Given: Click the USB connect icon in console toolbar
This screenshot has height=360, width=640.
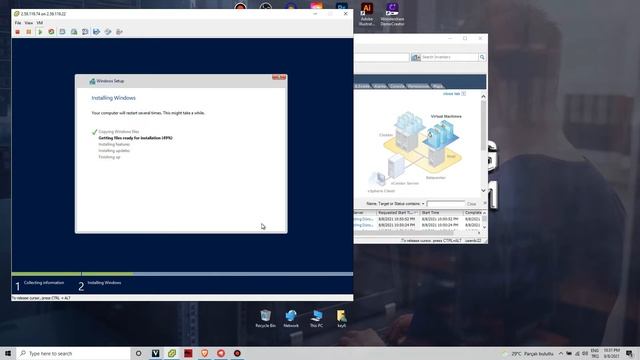Looking at the screenshot, I should point(119,32).
